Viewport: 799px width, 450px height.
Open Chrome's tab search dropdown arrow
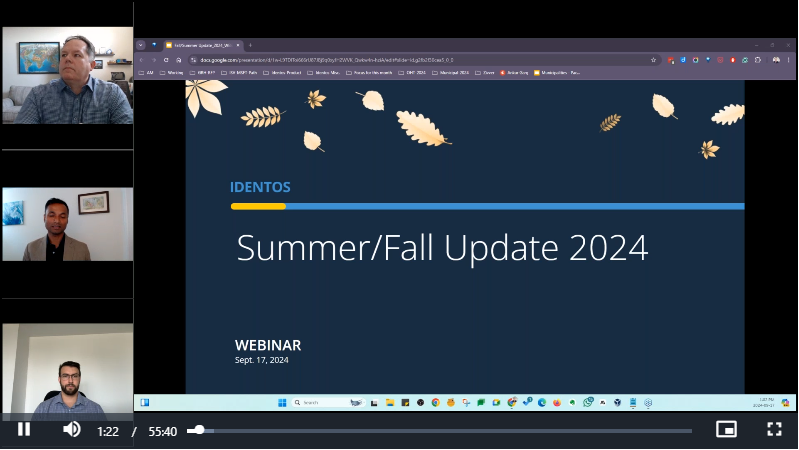[141, 45]
